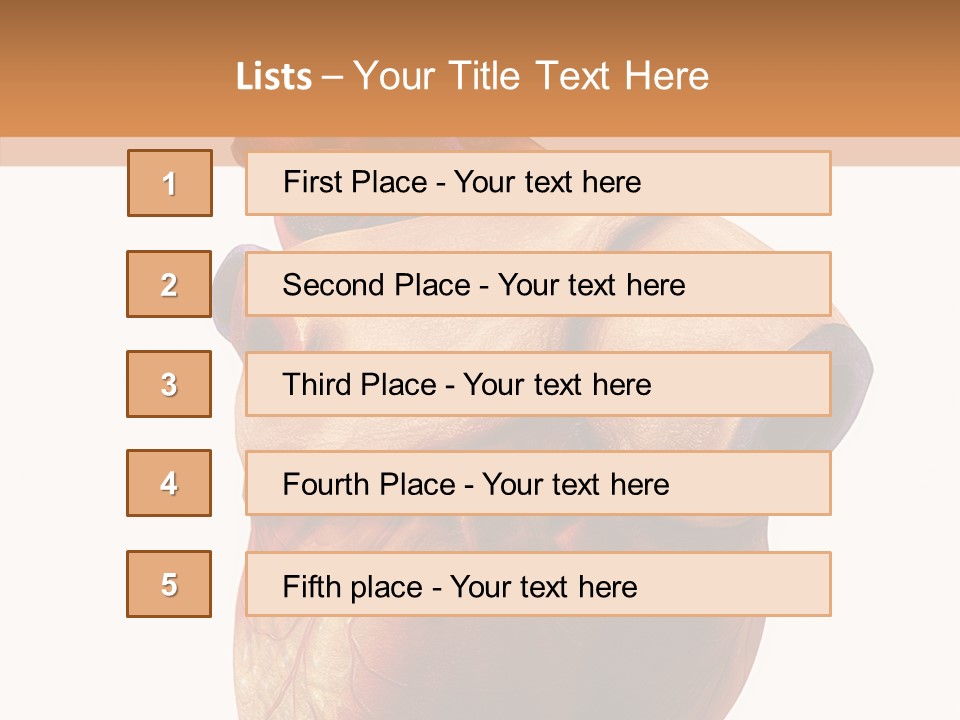Select the number 2 box
The image size is (960, 720).
pos(170,284)
